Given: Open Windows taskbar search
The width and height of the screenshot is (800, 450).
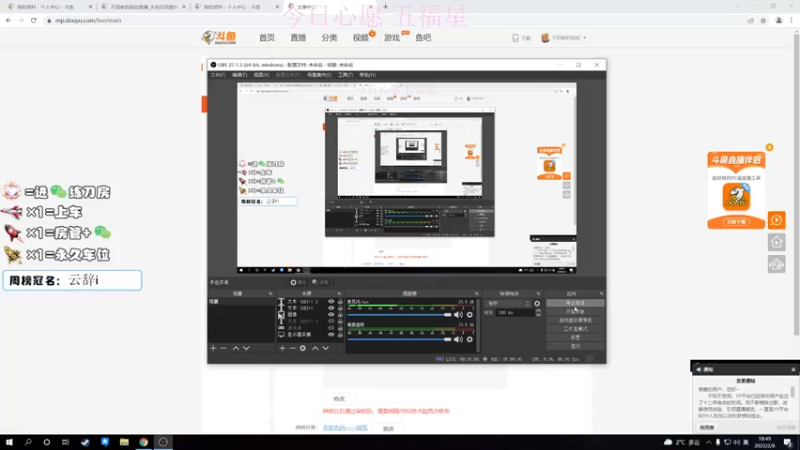Looking at the screenshot, I should (28, 442).
